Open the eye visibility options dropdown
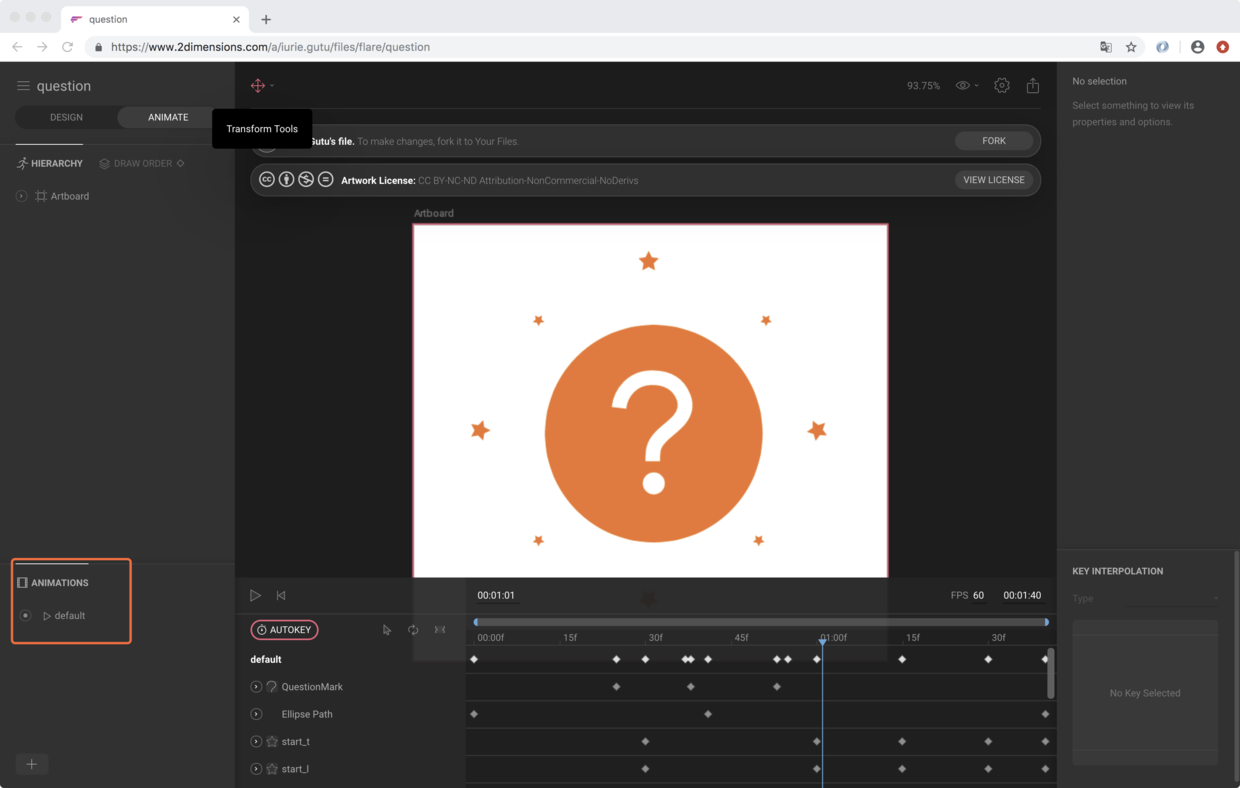This screenshot has height=788, width=1240. tap(966, 86)
